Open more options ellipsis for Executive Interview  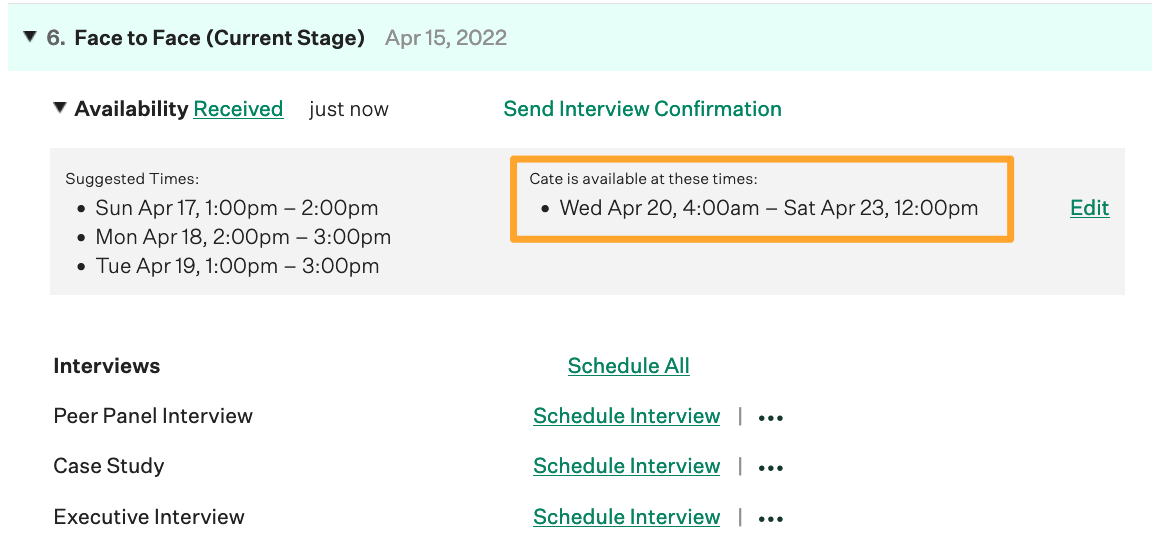[x=770, y=519]
